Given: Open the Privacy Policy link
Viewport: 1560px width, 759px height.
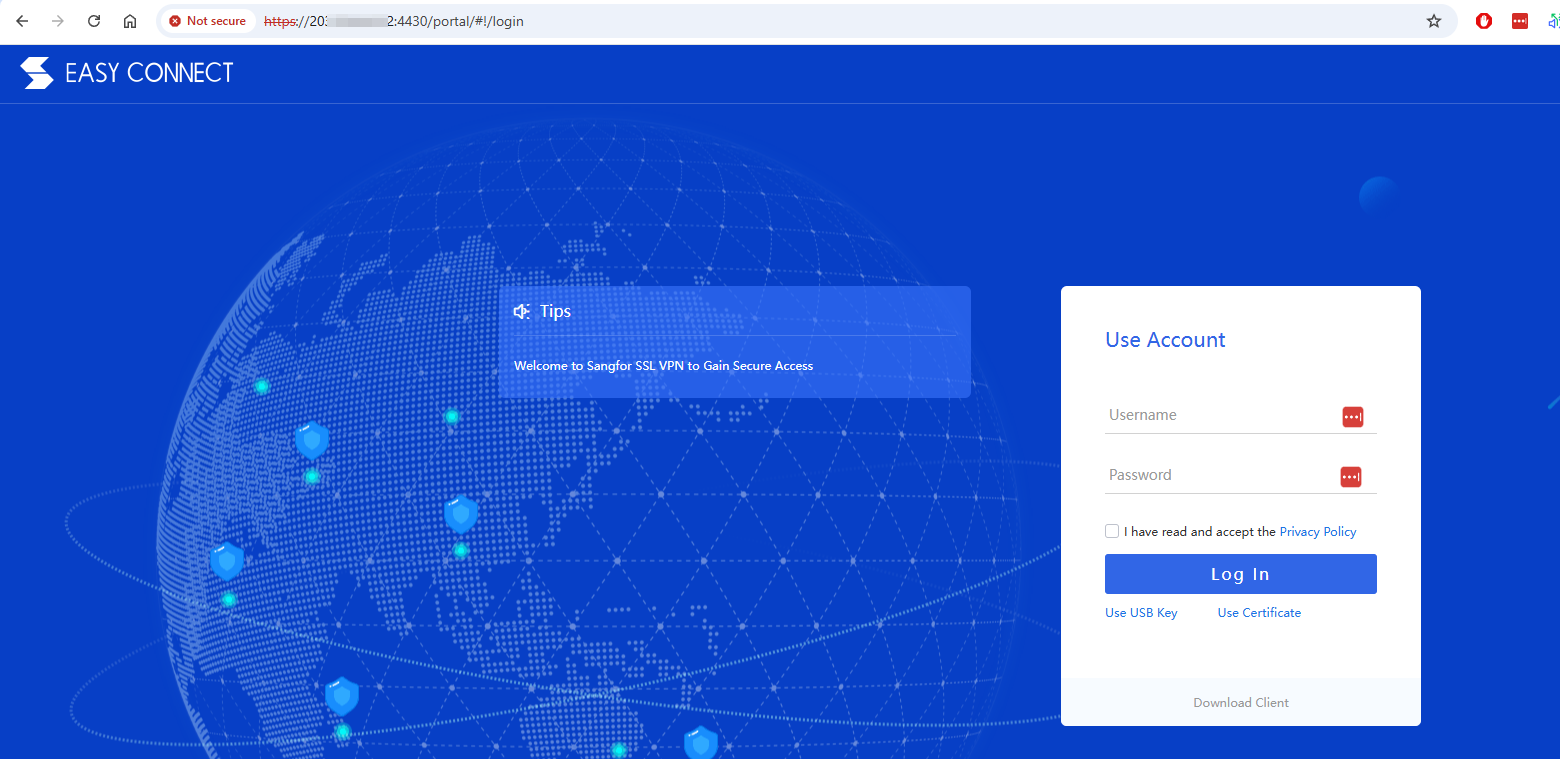Looking at the screenshot, I should [x=1318, y=532].
